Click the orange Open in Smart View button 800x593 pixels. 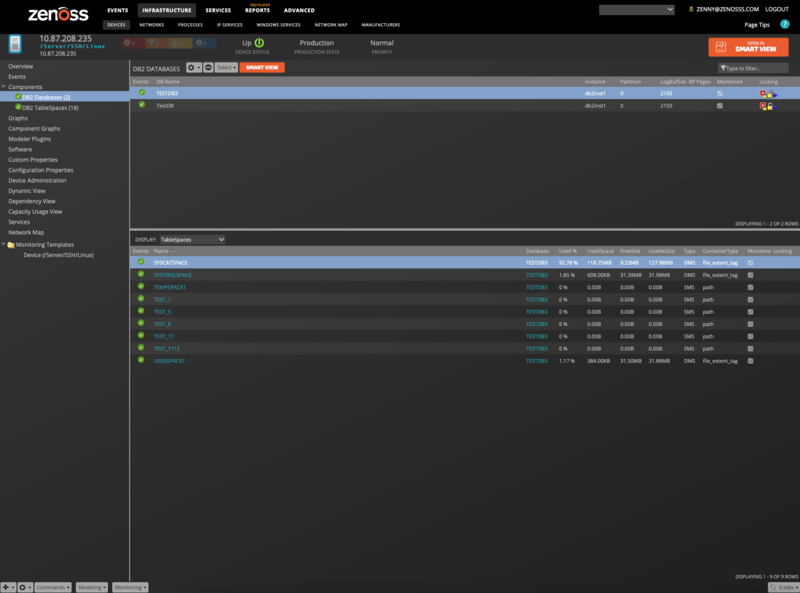748,47
